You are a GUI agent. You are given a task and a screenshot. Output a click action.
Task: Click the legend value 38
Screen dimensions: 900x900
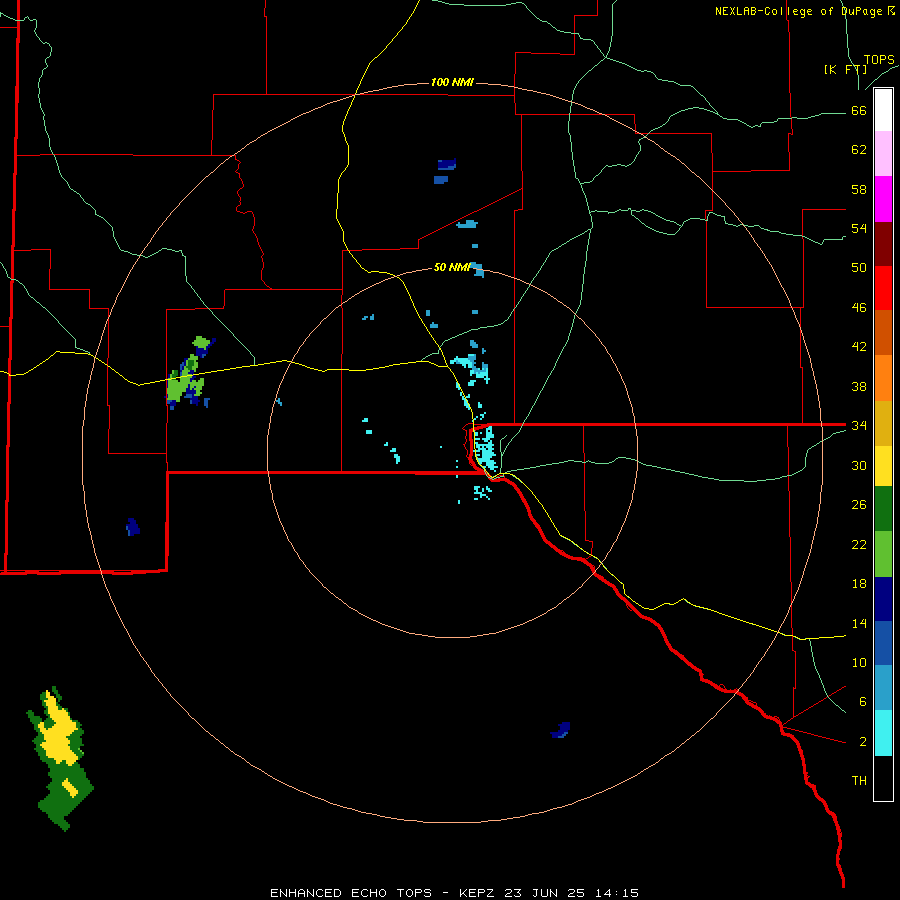click(859, 386)
